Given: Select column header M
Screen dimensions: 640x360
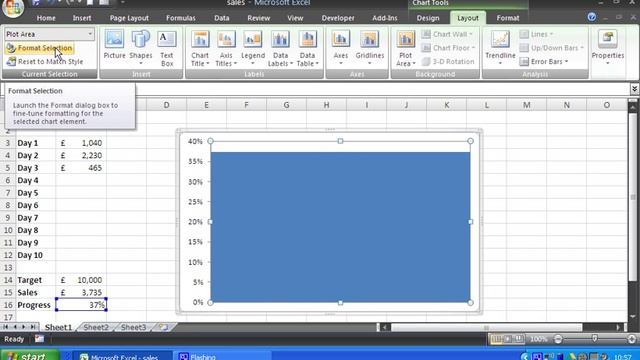Looking at the screenshot, I should pyautogui.click(x=527, y=105).
